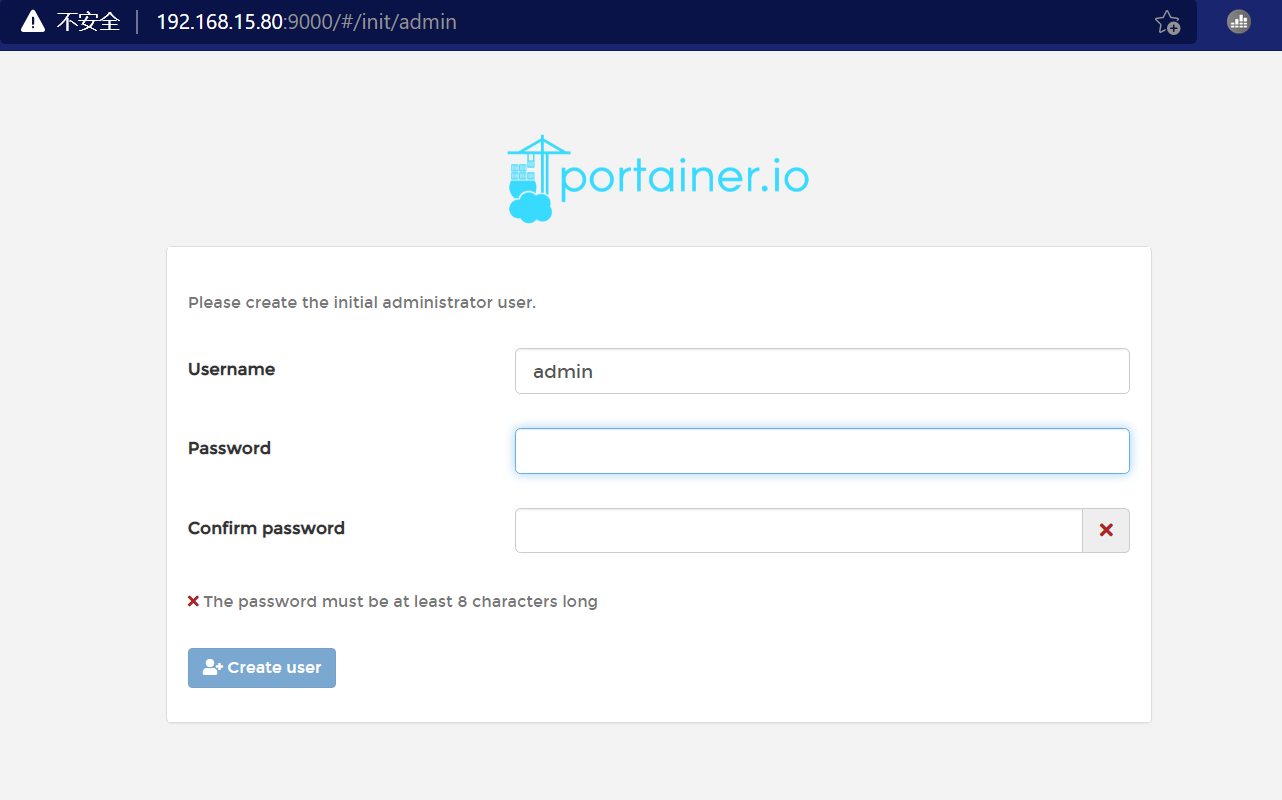Viewport: 1282px width, 800px height.
Task: Focus the Confirm password input field
Action: pyautogui.click(x=799, y=530)
